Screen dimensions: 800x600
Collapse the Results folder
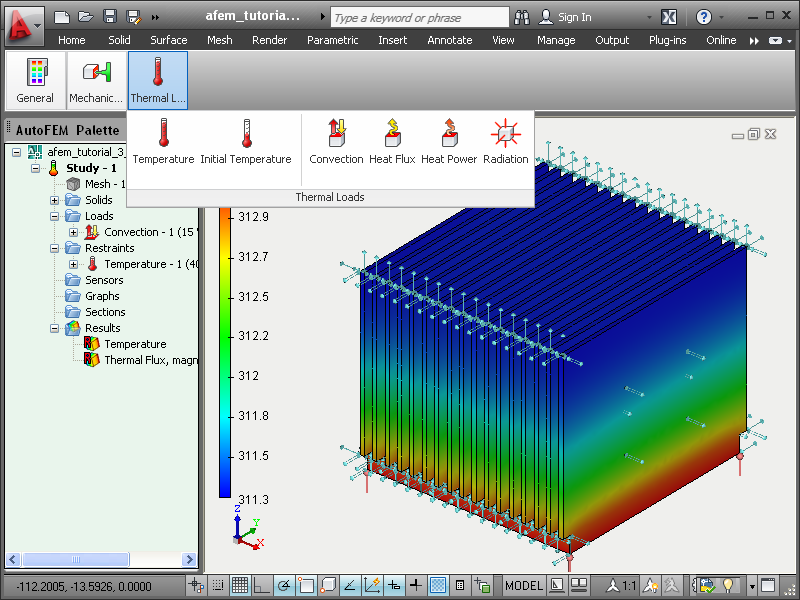pos(55,328)
